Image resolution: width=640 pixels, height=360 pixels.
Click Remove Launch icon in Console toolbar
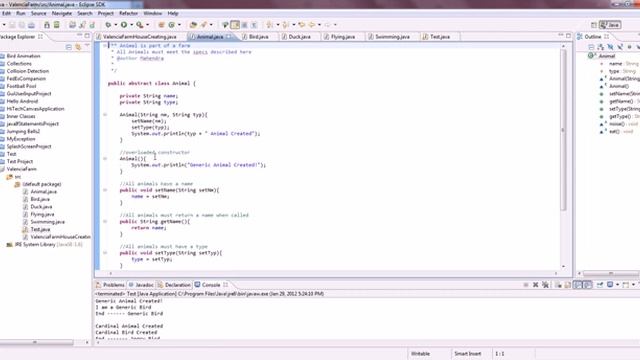coord(536,284)
